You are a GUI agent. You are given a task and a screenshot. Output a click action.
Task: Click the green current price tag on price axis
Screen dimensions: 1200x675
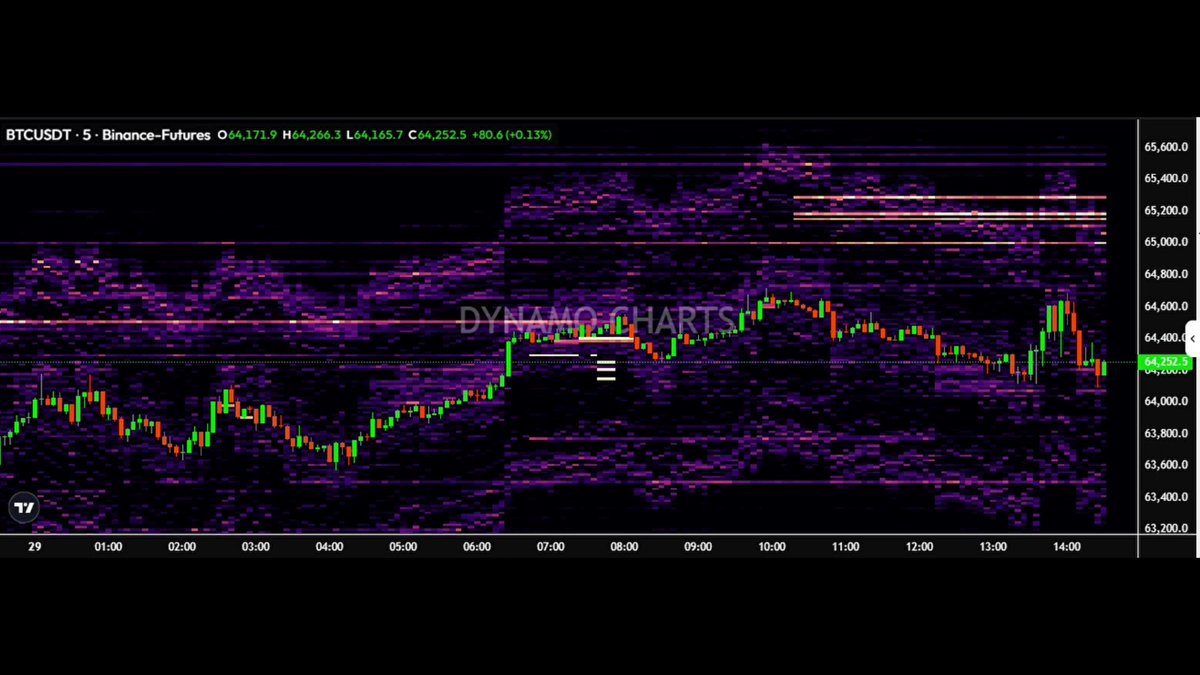pos(1166,362)
